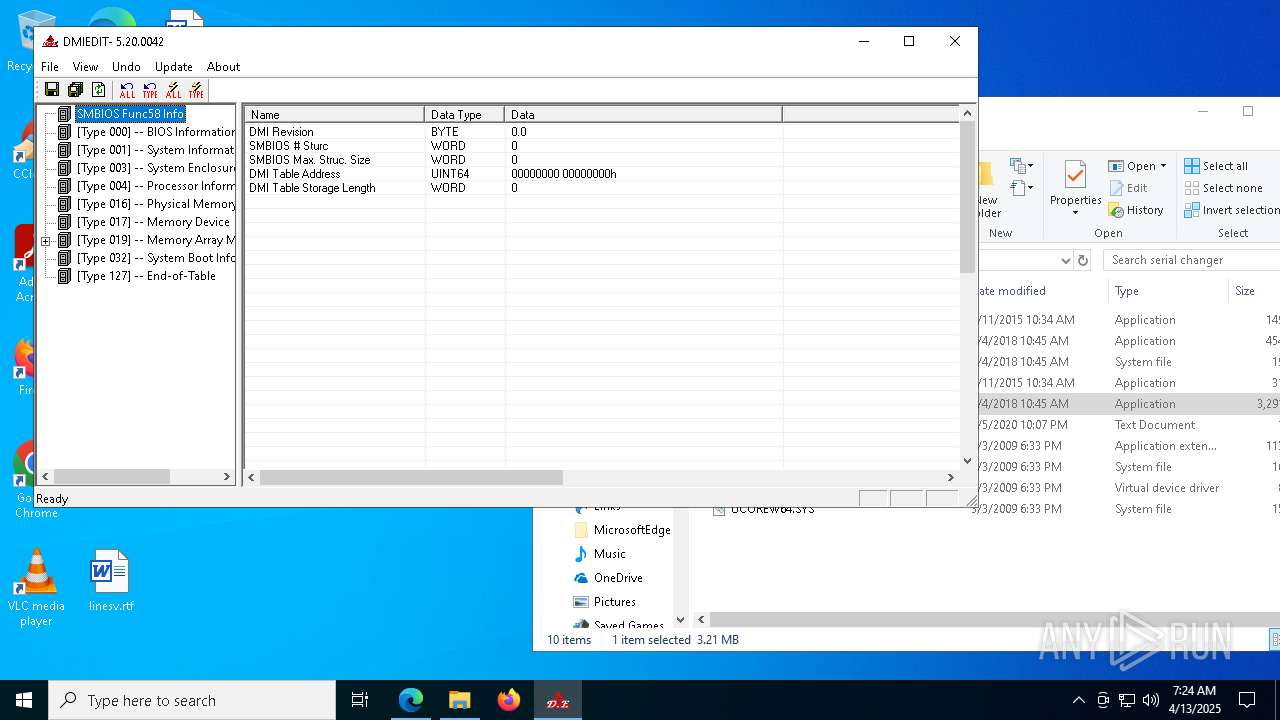The image size is (1280, 720).
Task: Click the Undo TYPE toolbar icon
Action: (x=150, y=91)
